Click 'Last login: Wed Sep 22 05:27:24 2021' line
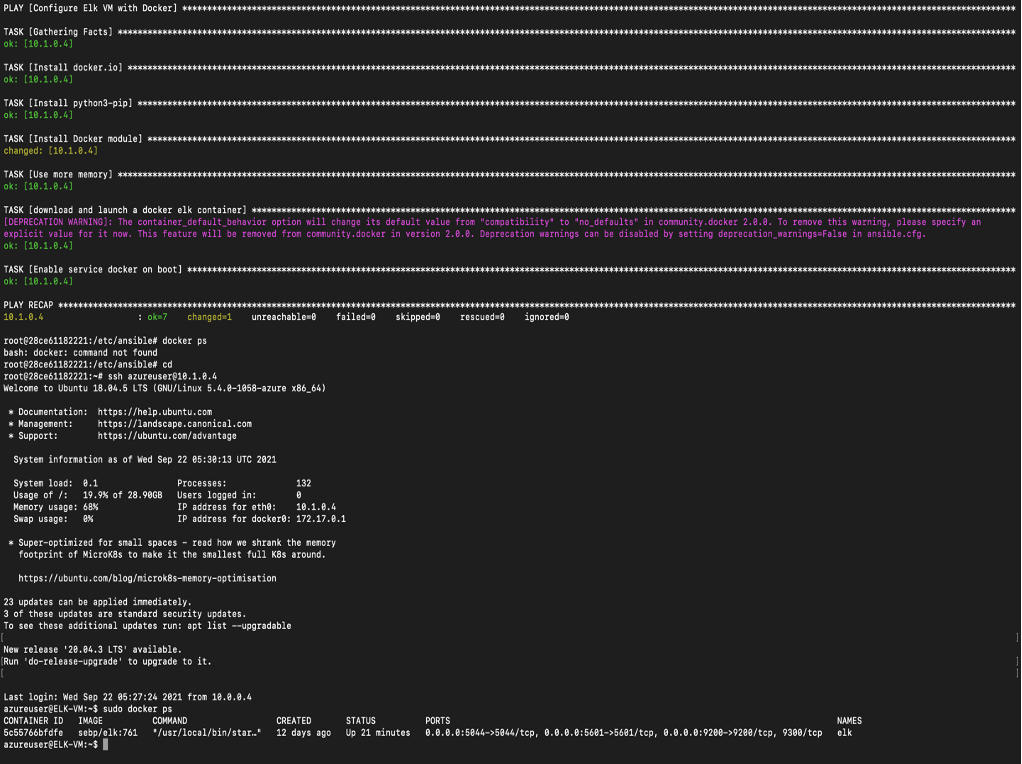Image resolution: width=1022 pixels, height=764 pixels. coord(127,698)
